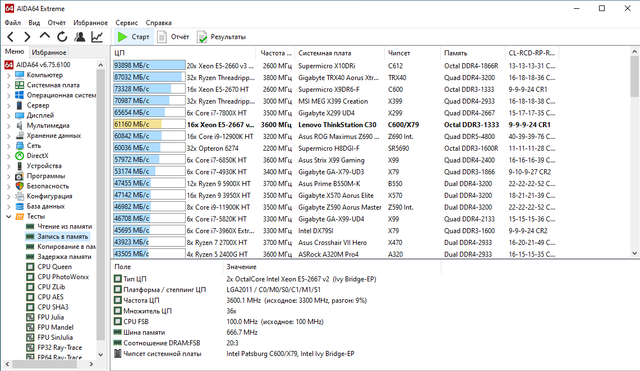The width and height of the screenshot is (640, 371).
Task: Click the 93898 МБ/с result bar
Action: (149, 66)
